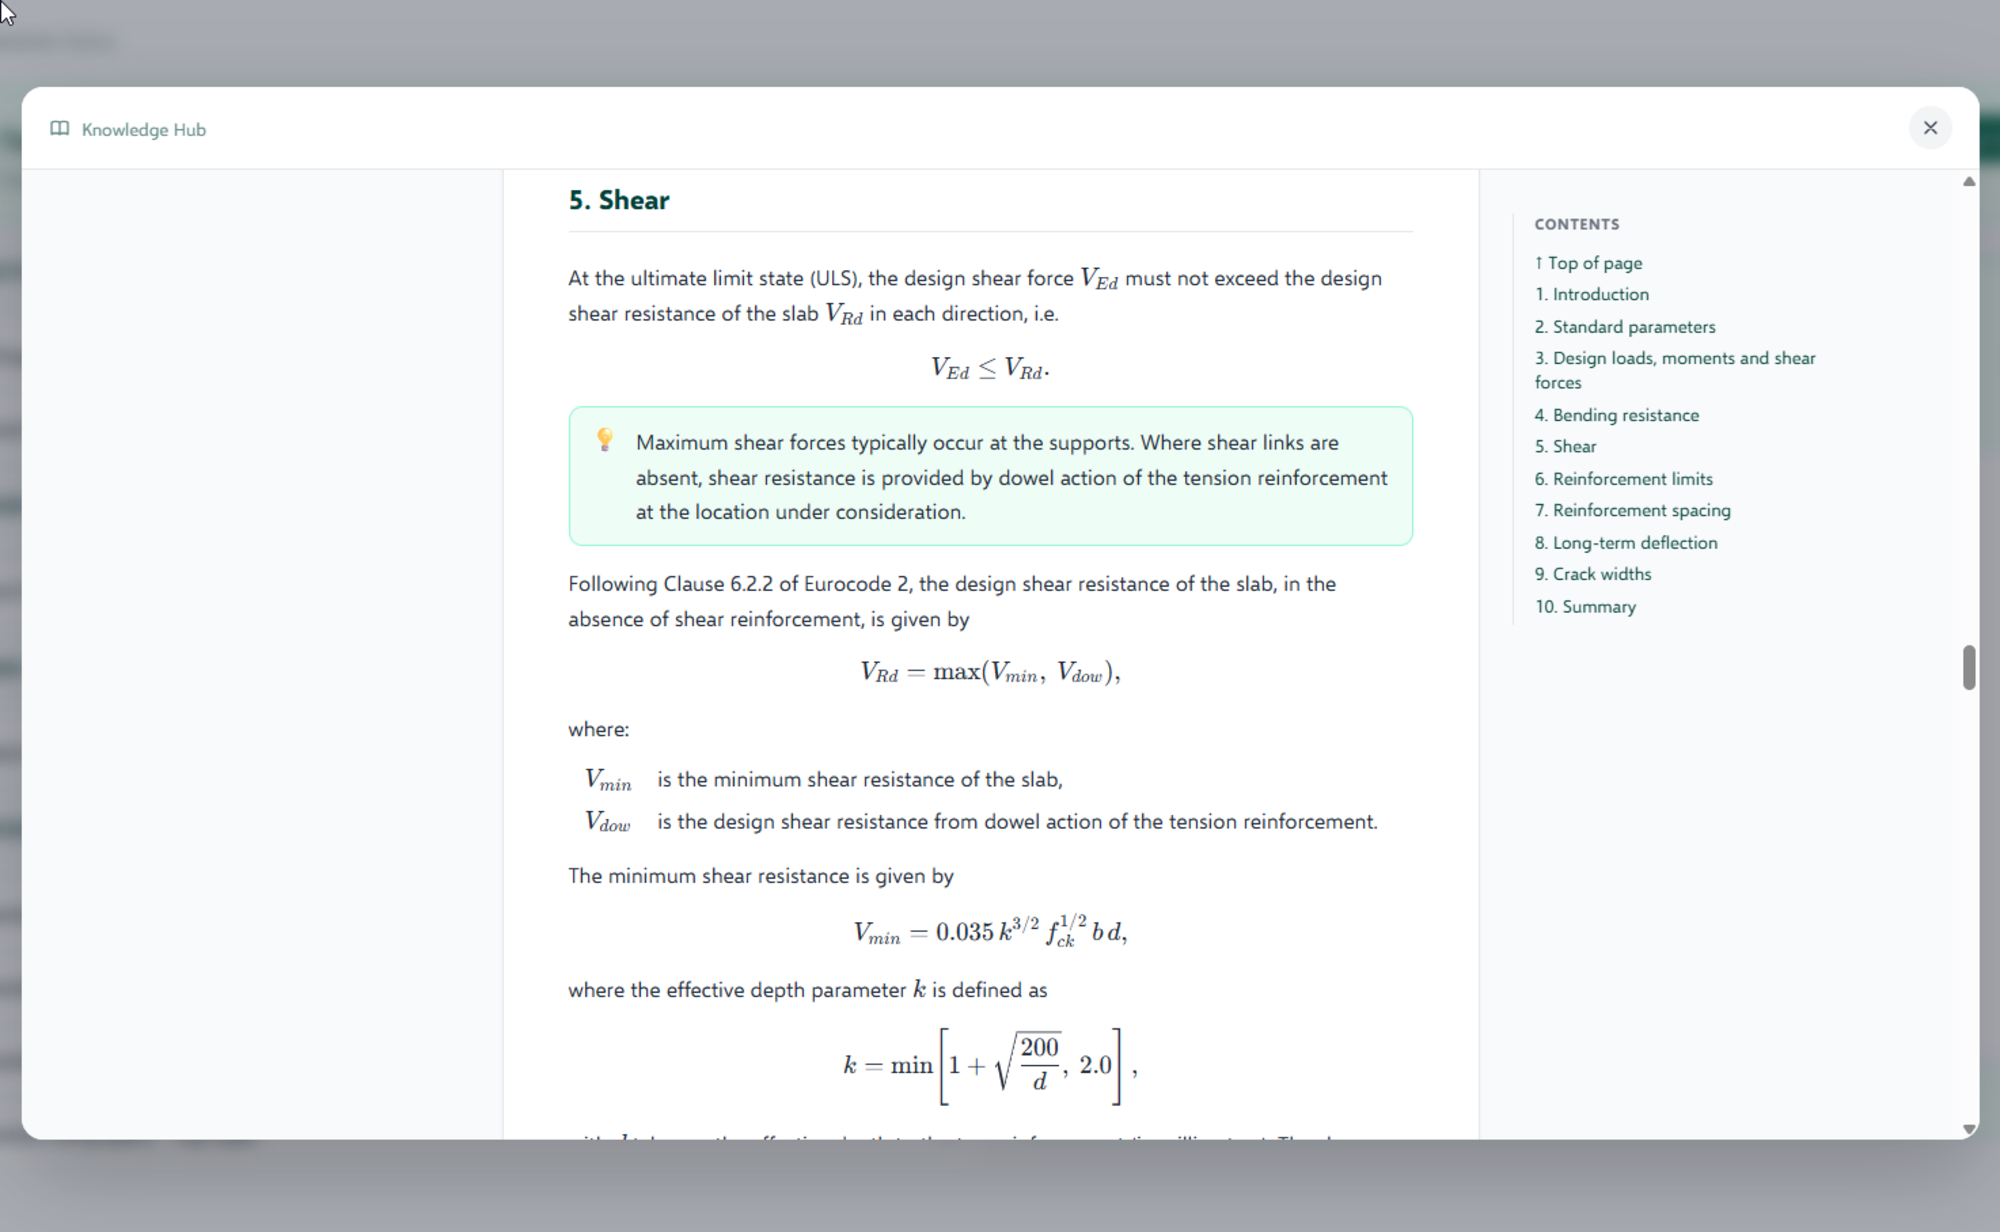The image size is (2000, 1232).
Task: Click the V_Ed ≤ V_Rd inequality
Action: point(990,368)
